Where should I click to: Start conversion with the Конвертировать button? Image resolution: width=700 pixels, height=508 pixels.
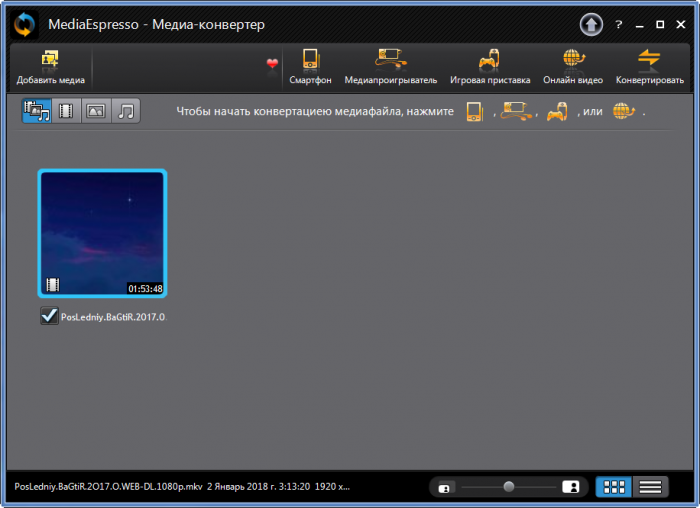(x=650, y=67)
